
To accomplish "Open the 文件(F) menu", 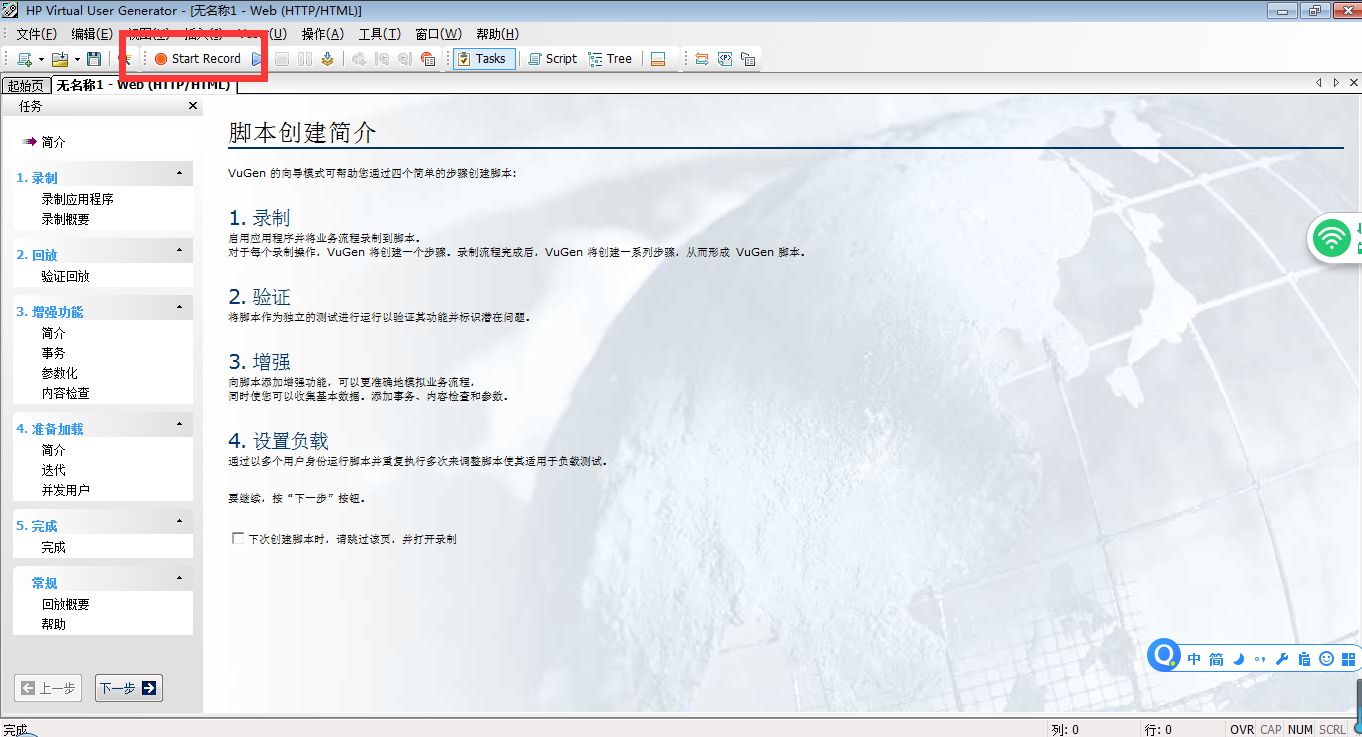I will [x=36, y=34].
